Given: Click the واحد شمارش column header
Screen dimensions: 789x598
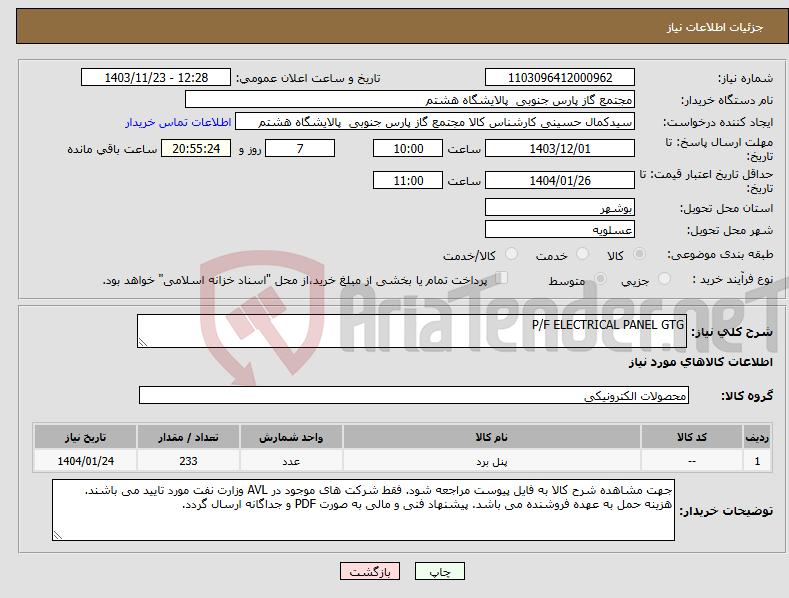Looking at the screenshot, I should coord(291,437).
